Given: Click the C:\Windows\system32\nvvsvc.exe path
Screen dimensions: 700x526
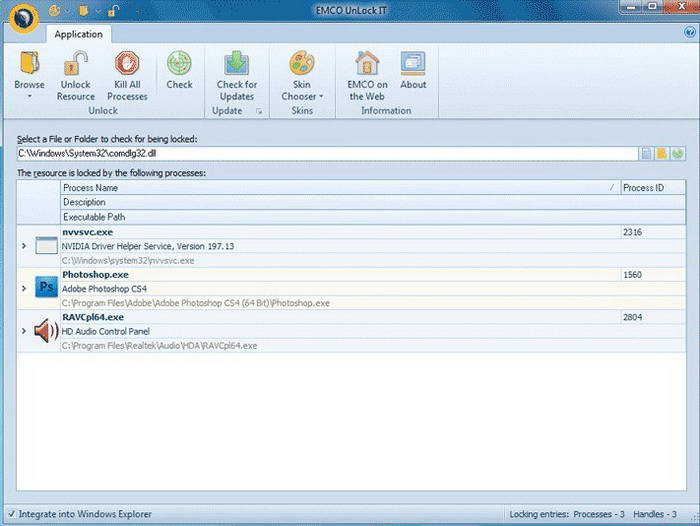Looking at the screenshot, I should click(x=128, y=261).
